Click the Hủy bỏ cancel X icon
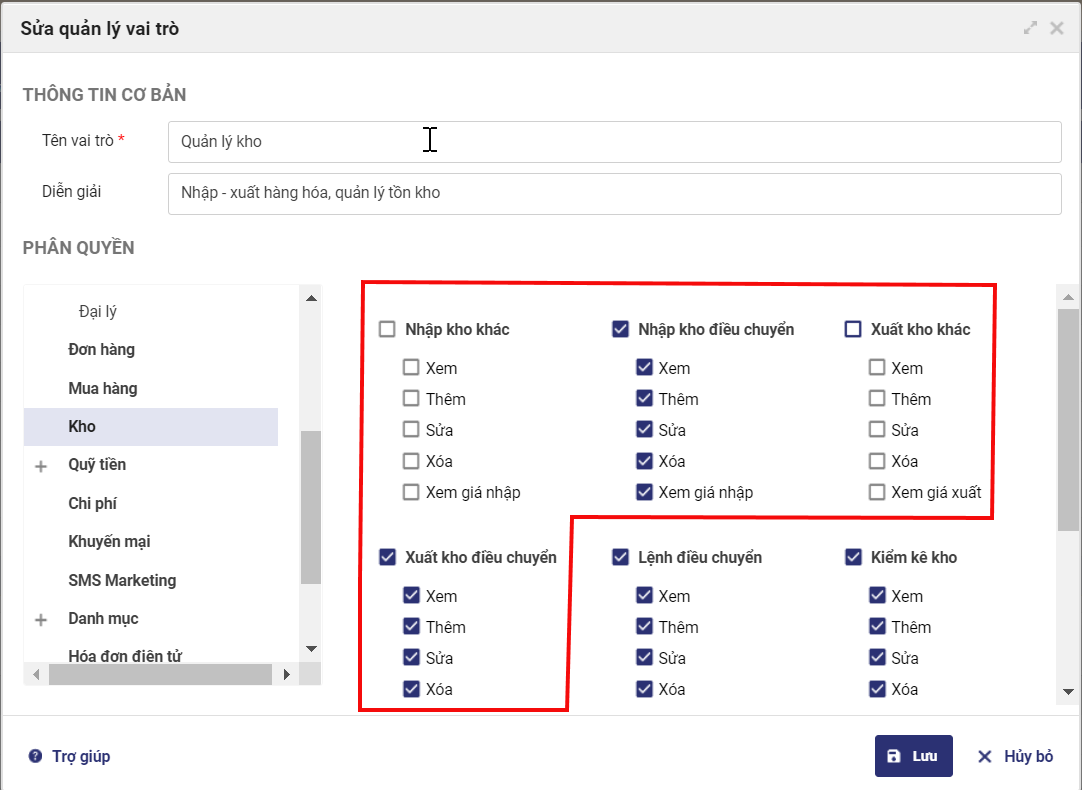1082x790 pixels. (x=985, y=756)
